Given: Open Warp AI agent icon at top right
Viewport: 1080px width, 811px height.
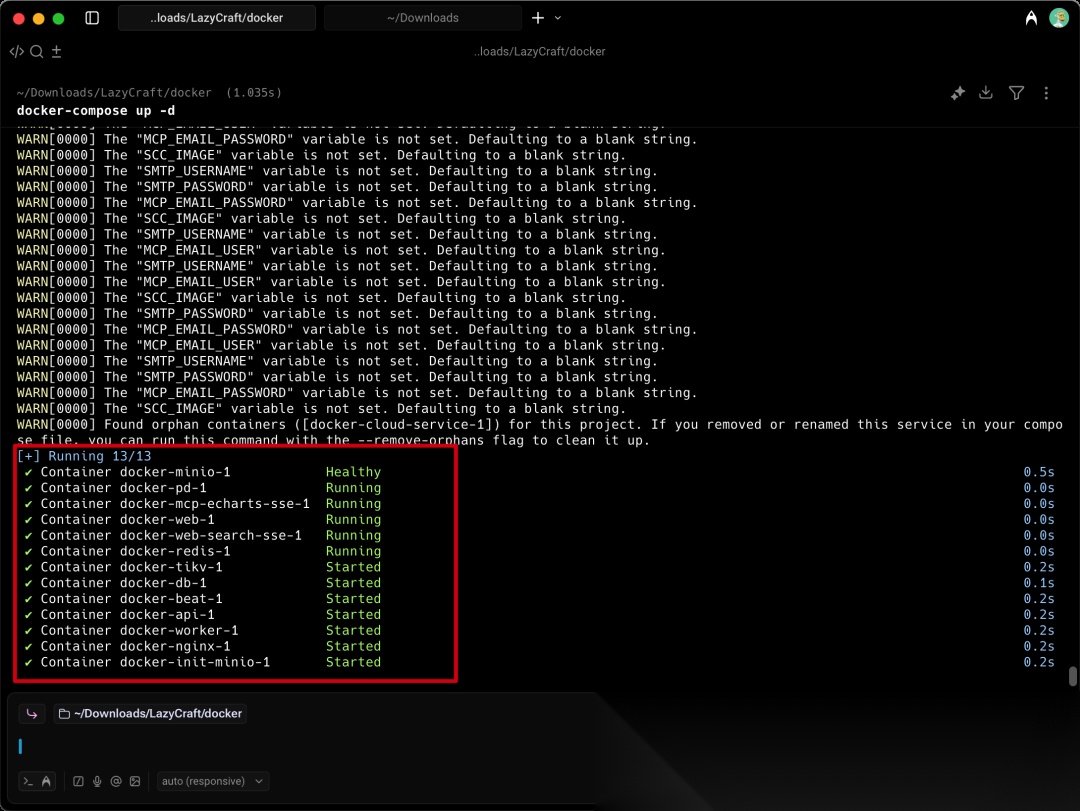Looking at the screenshot, I should click(x=1031, y=18).
